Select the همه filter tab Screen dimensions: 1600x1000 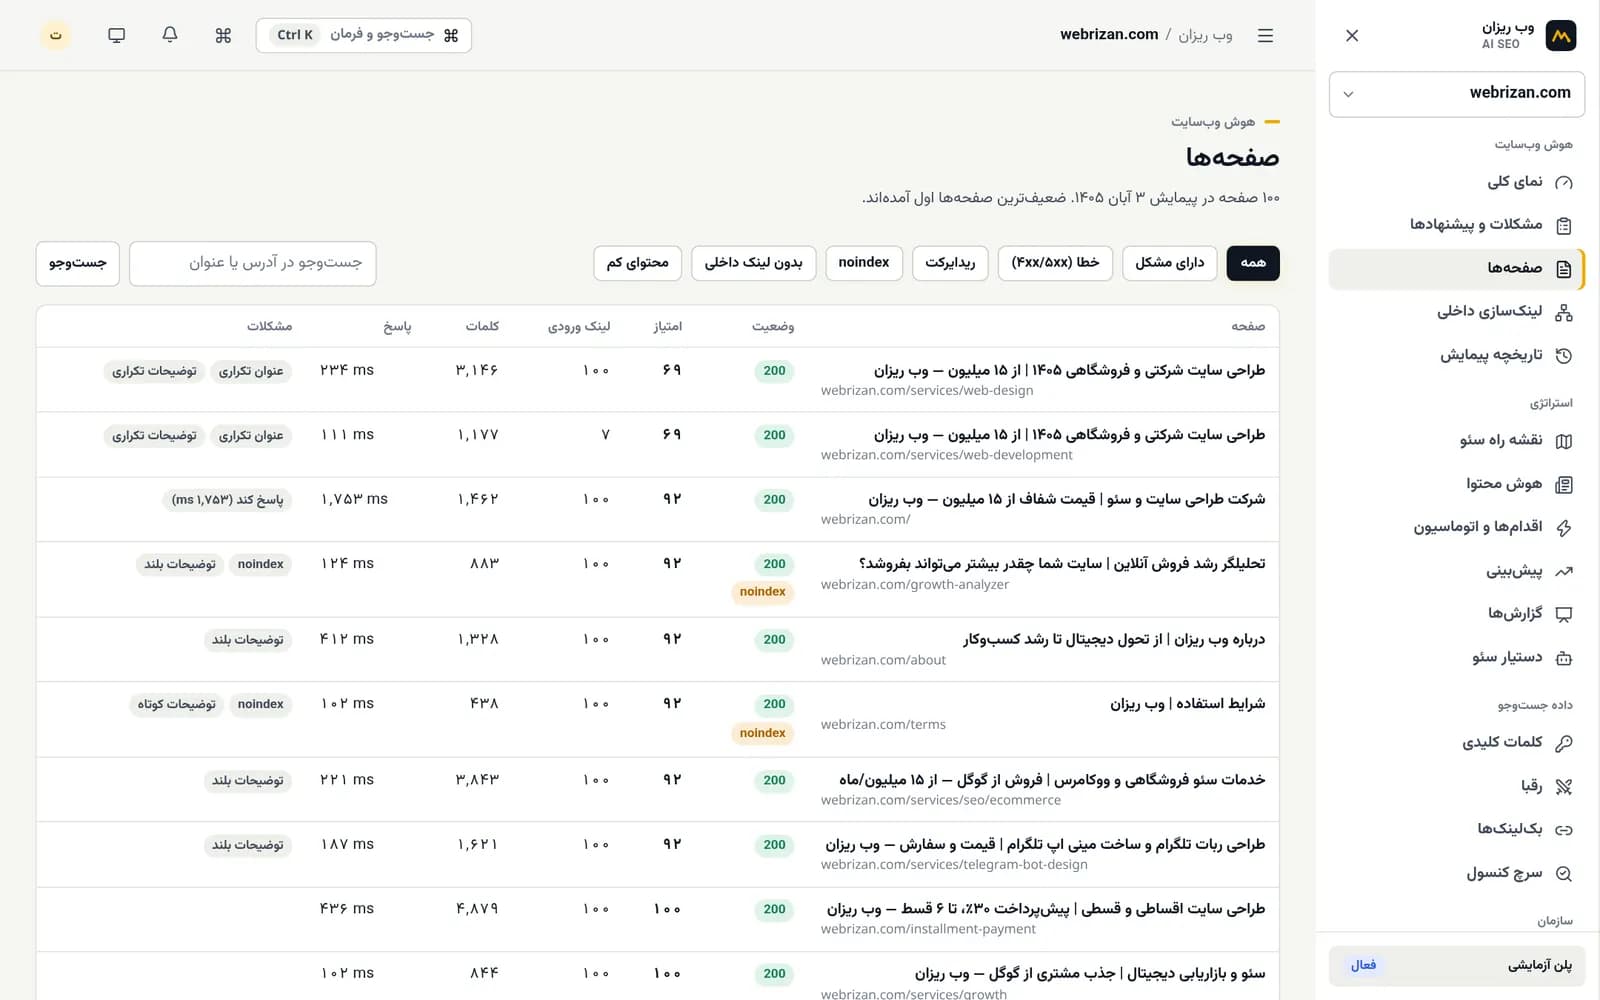pyautogui.click(x=1253, y=263)
